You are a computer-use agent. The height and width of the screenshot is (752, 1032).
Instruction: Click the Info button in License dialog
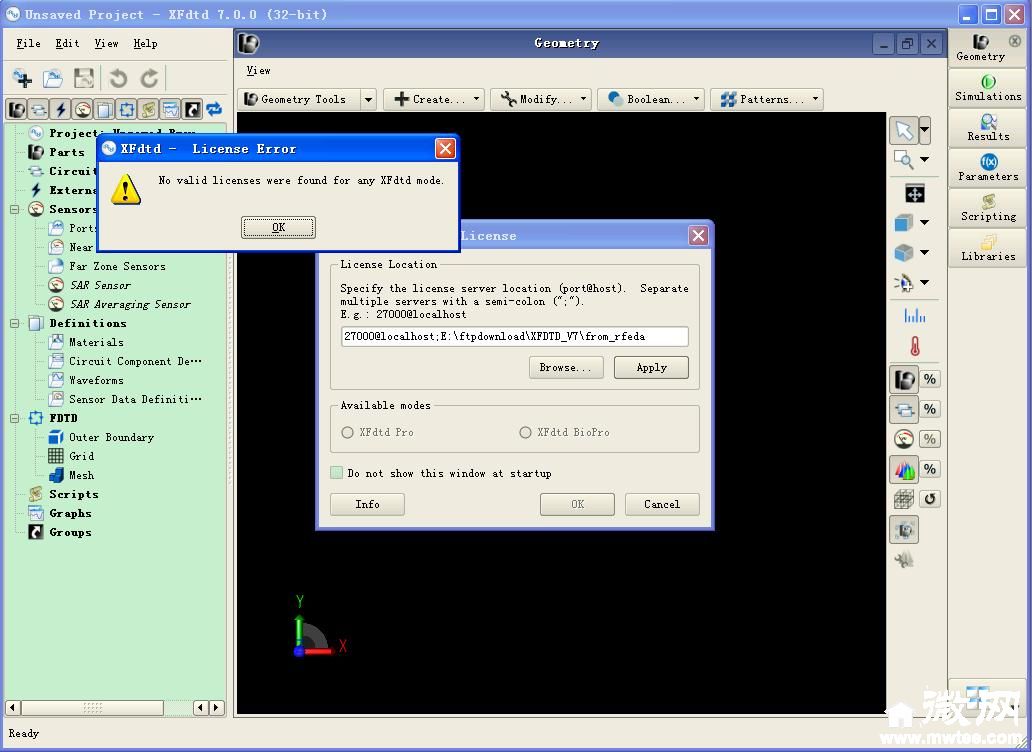[367, 504]
